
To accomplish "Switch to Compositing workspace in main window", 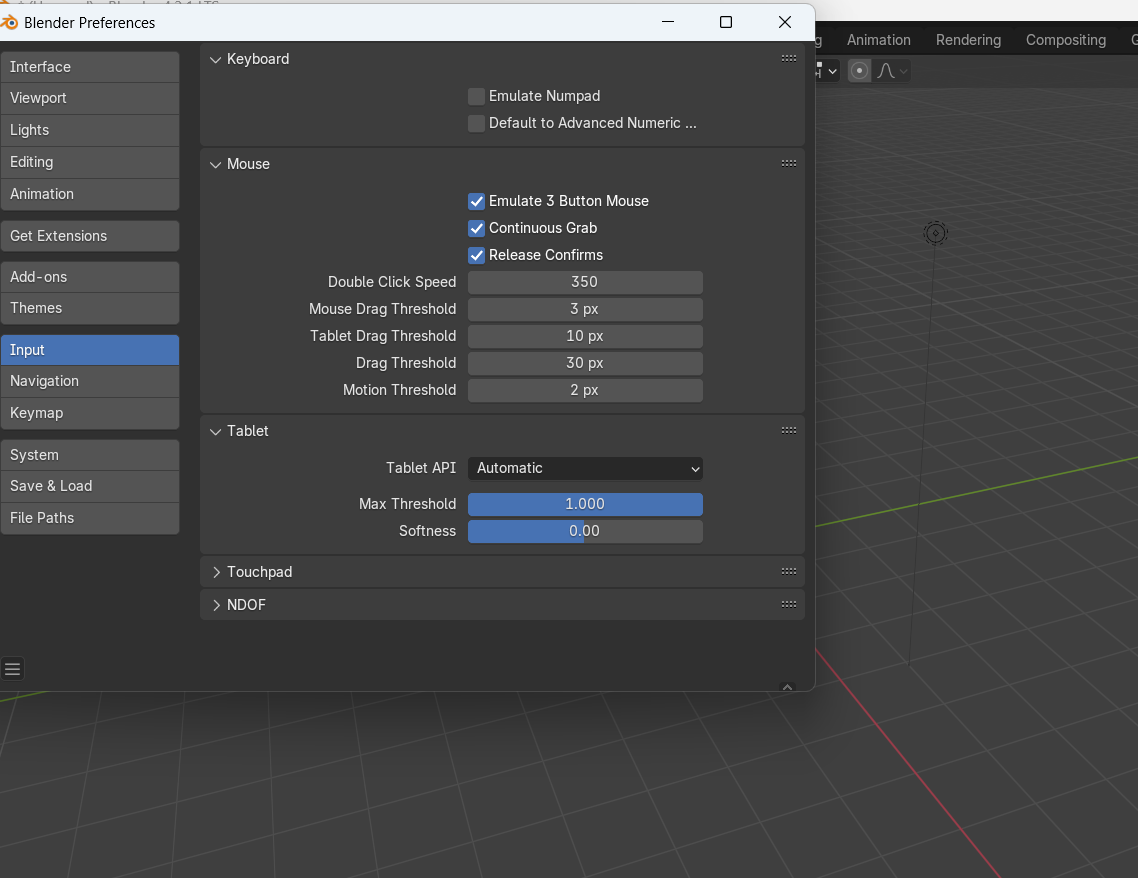I will [x=1065, y=40].
